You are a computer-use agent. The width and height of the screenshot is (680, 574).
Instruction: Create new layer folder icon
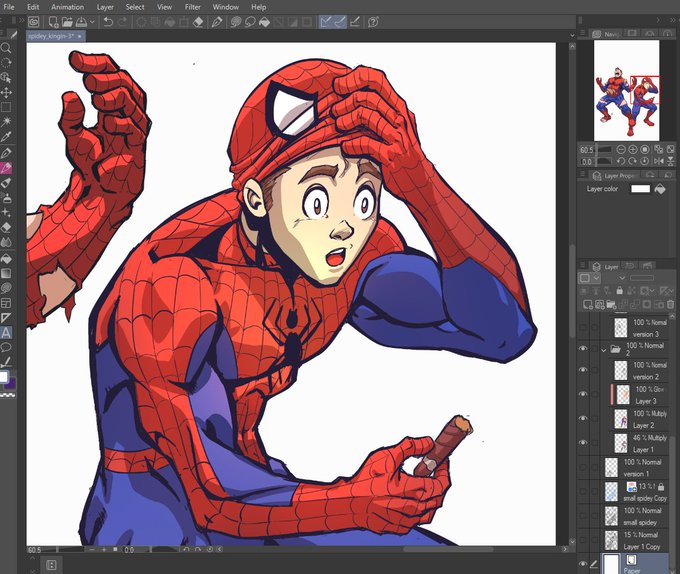[611, 304]
